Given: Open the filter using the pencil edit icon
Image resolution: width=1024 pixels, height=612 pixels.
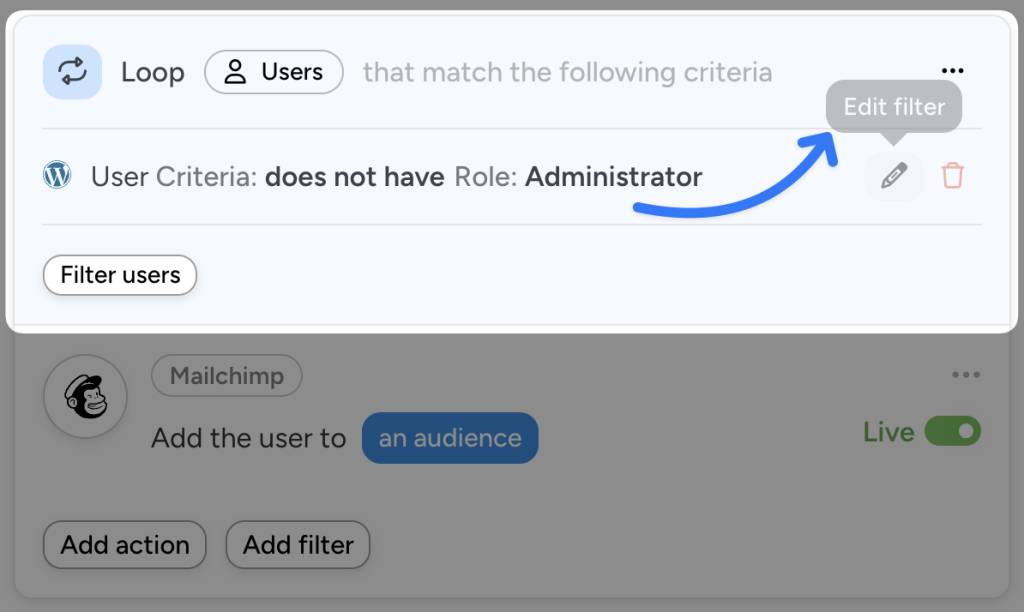Looking at the screenshot, I should click(893, 176).
